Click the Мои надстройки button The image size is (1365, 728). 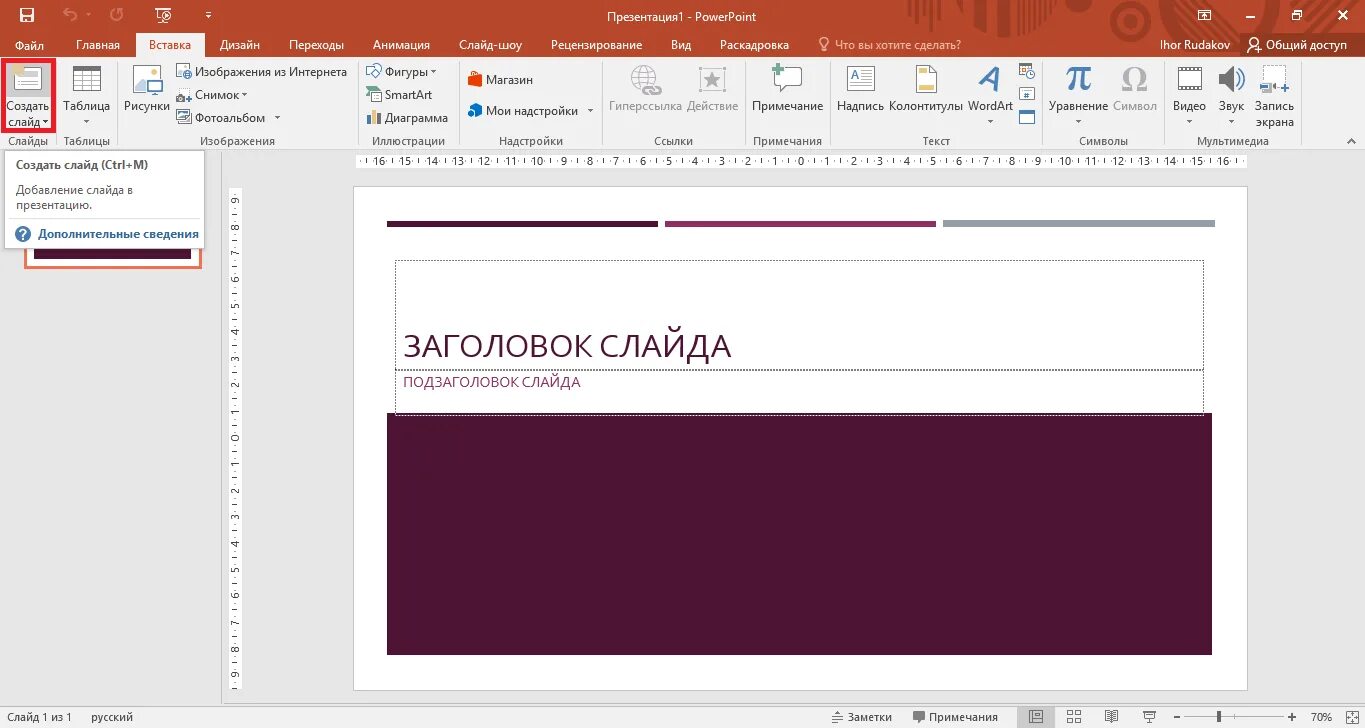pyautogui.click(x=523, y=111)
